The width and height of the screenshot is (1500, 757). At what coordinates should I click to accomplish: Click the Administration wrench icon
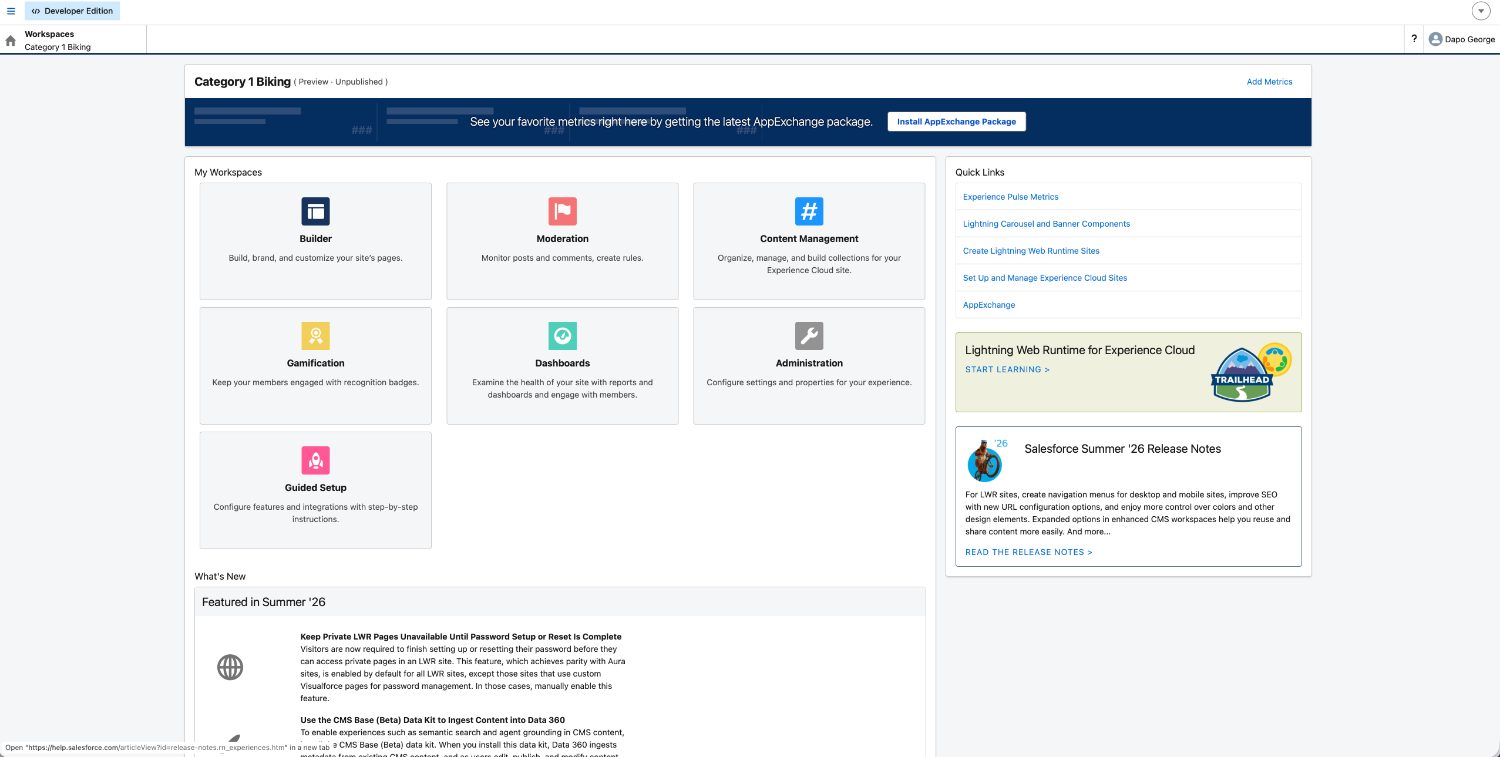pyautogui.click(x=809, y=335)
